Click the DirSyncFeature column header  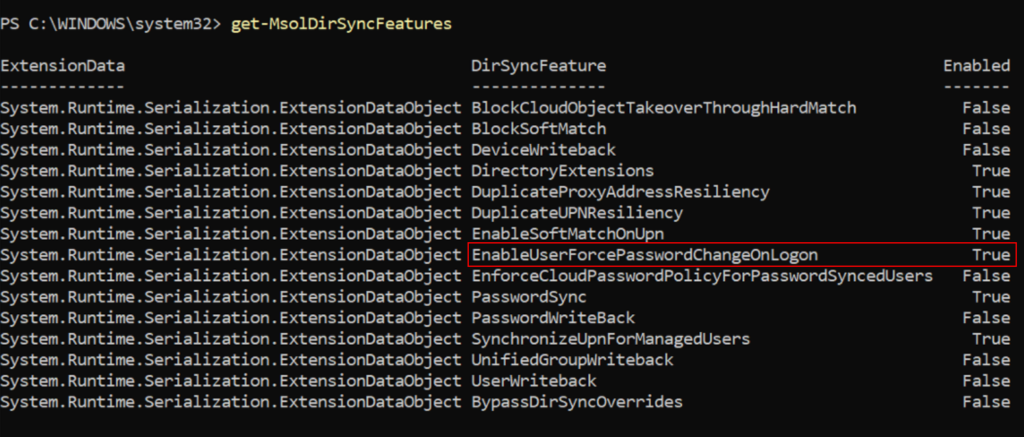click(538, 65)
